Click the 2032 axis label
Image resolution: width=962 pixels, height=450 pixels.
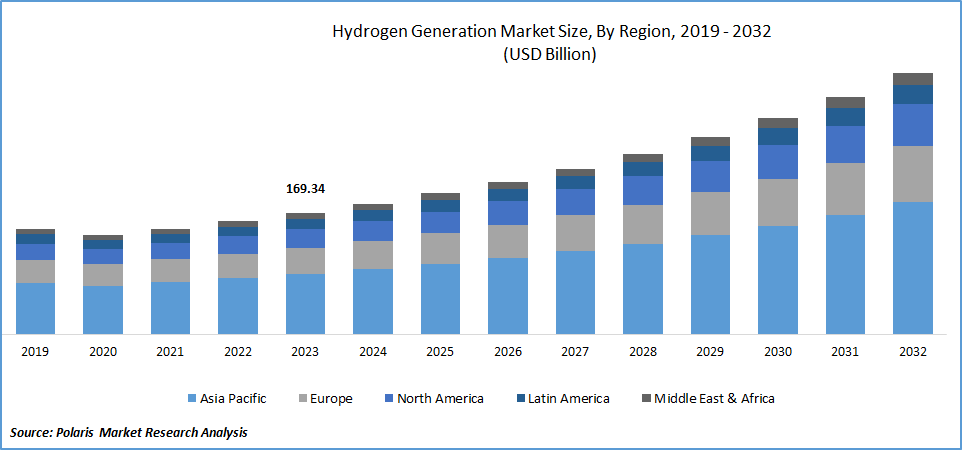click(x=912, y=352)
